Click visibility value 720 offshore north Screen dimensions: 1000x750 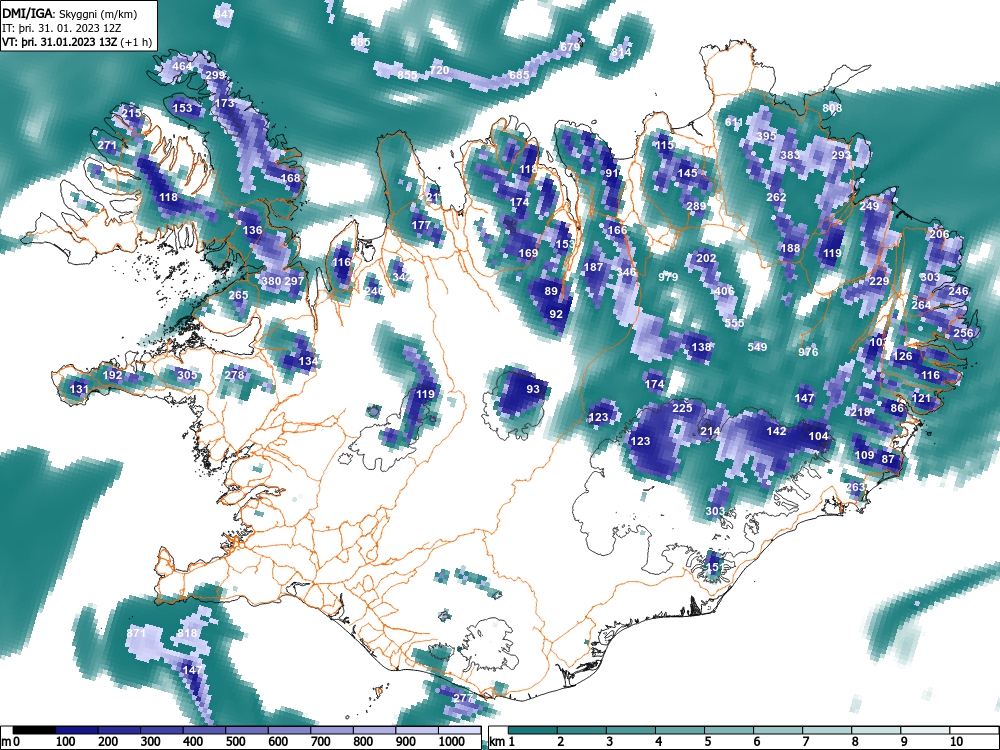pos(439,70)
